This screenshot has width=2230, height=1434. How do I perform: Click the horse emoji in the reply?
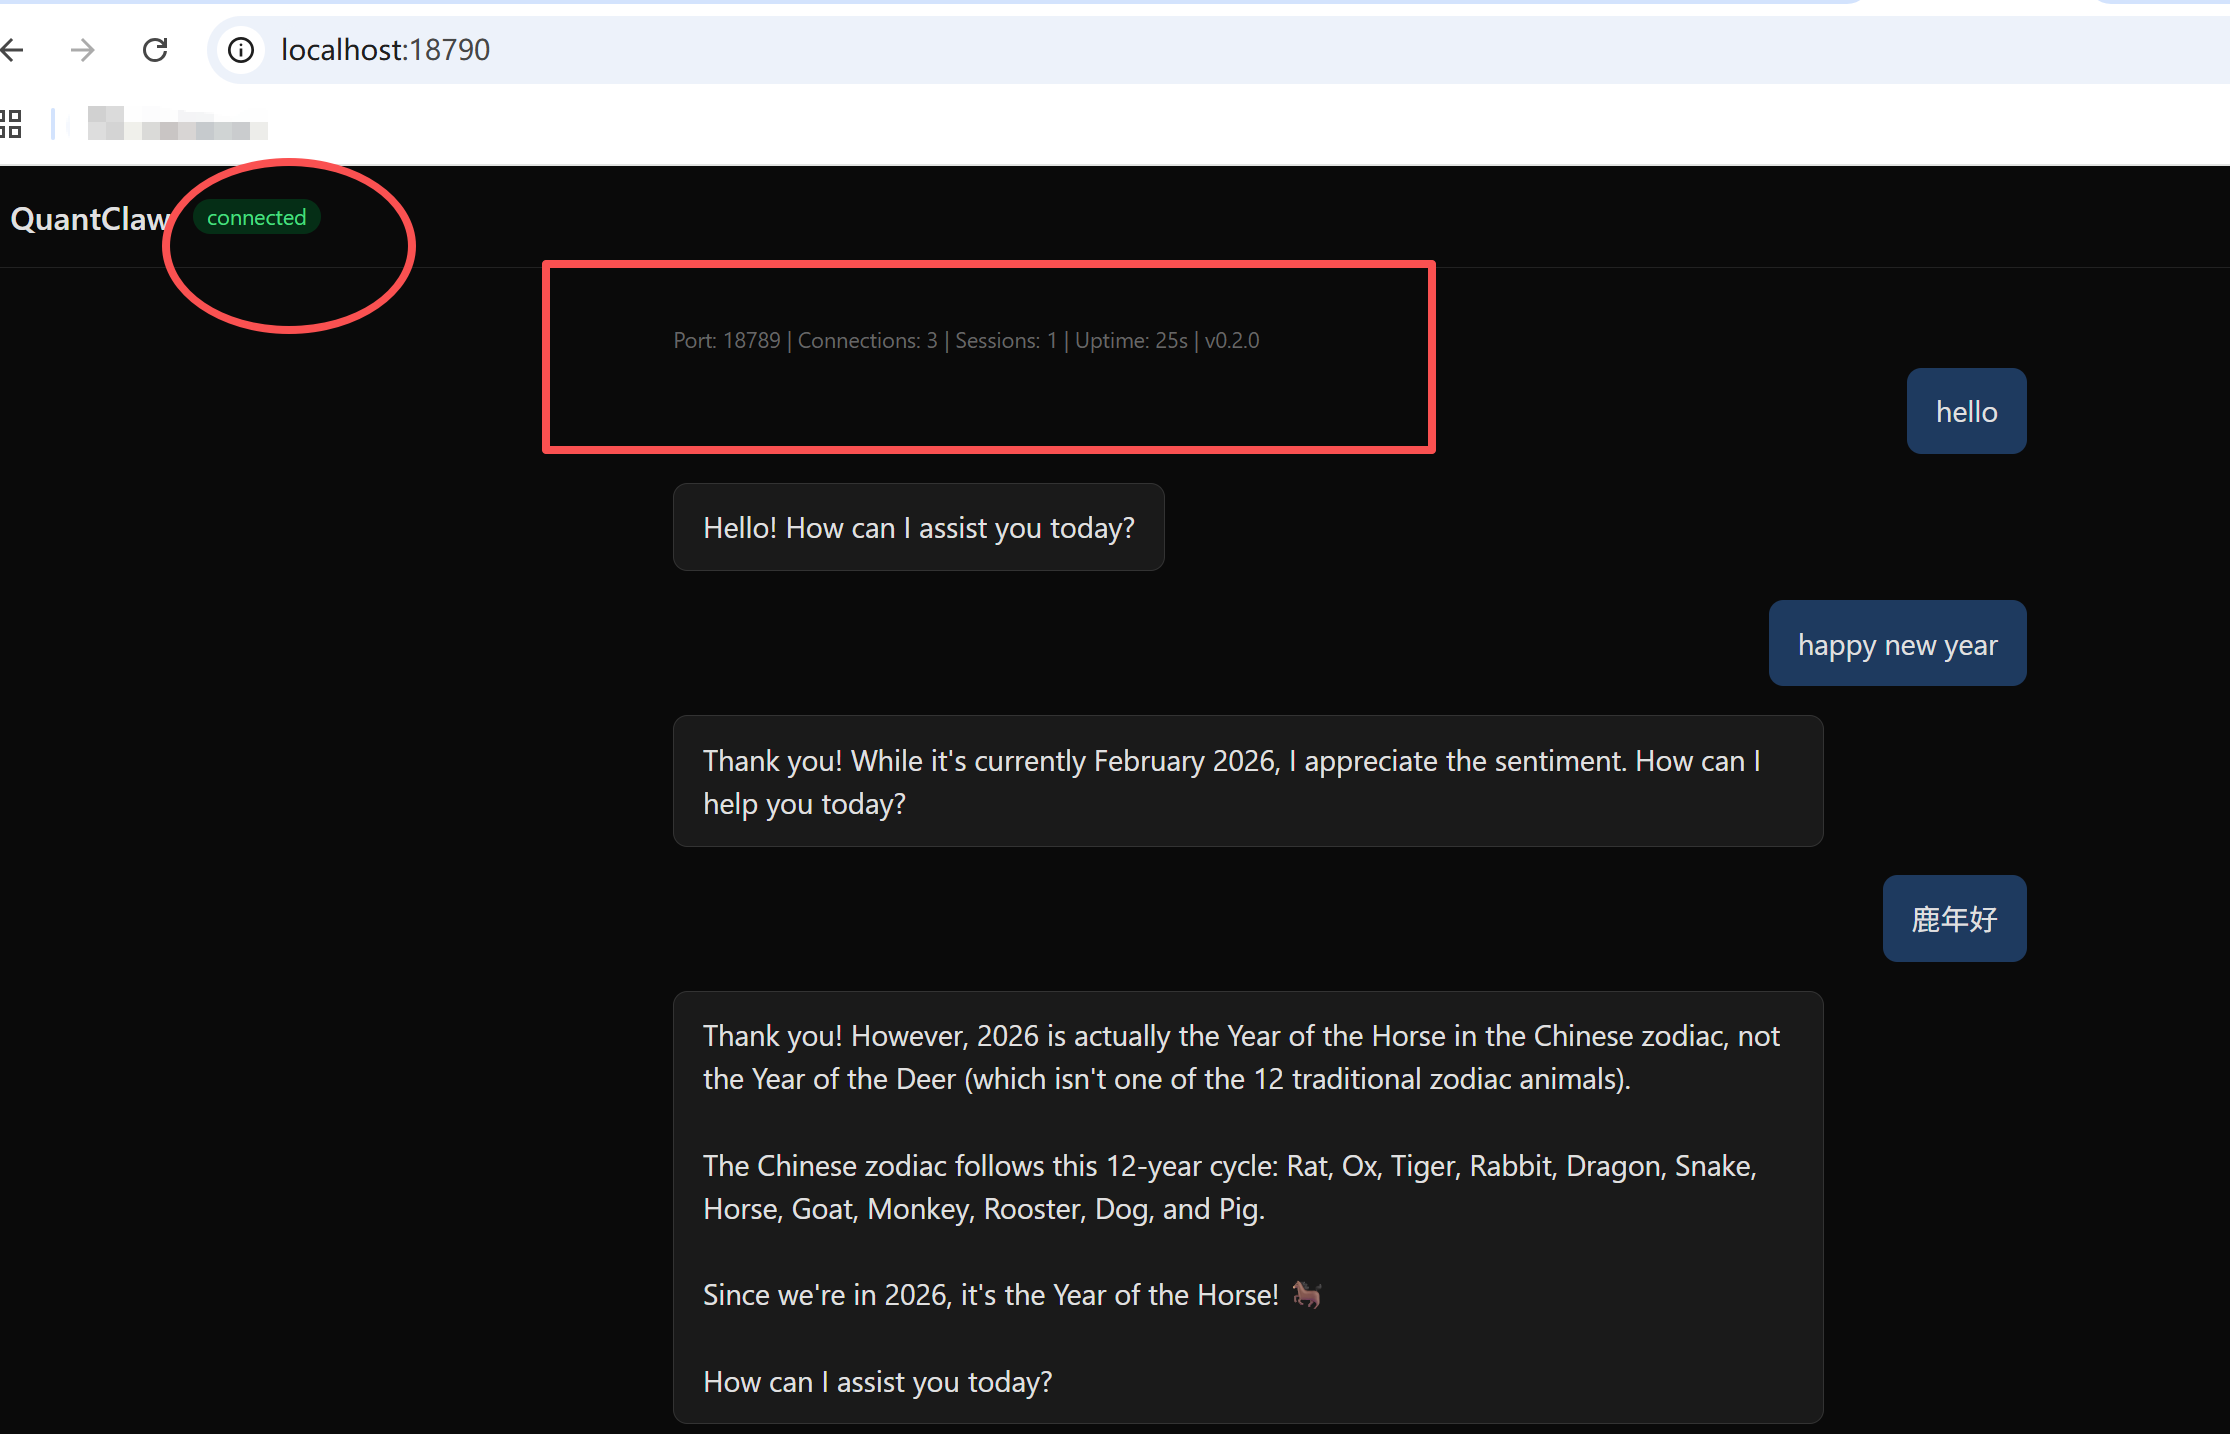[1306, 1295]
